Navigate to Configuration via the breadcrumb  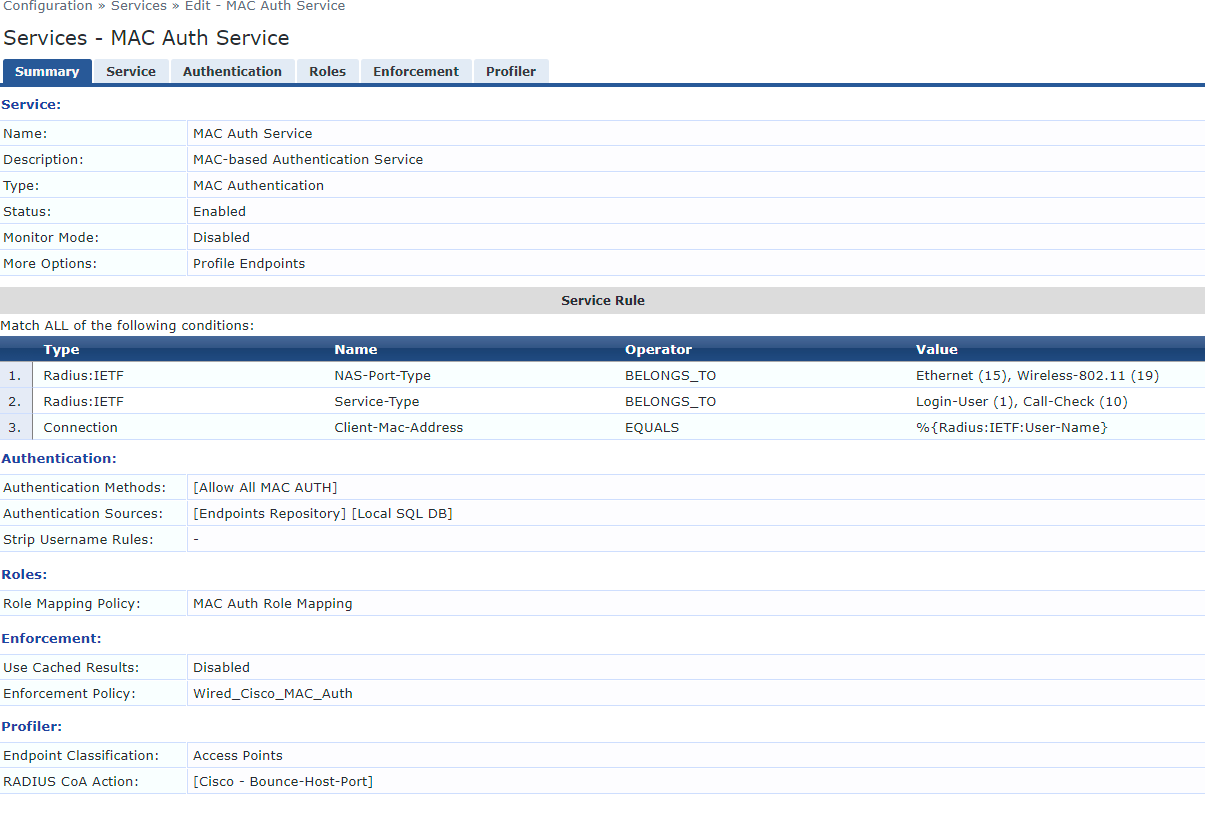point(48,6)
